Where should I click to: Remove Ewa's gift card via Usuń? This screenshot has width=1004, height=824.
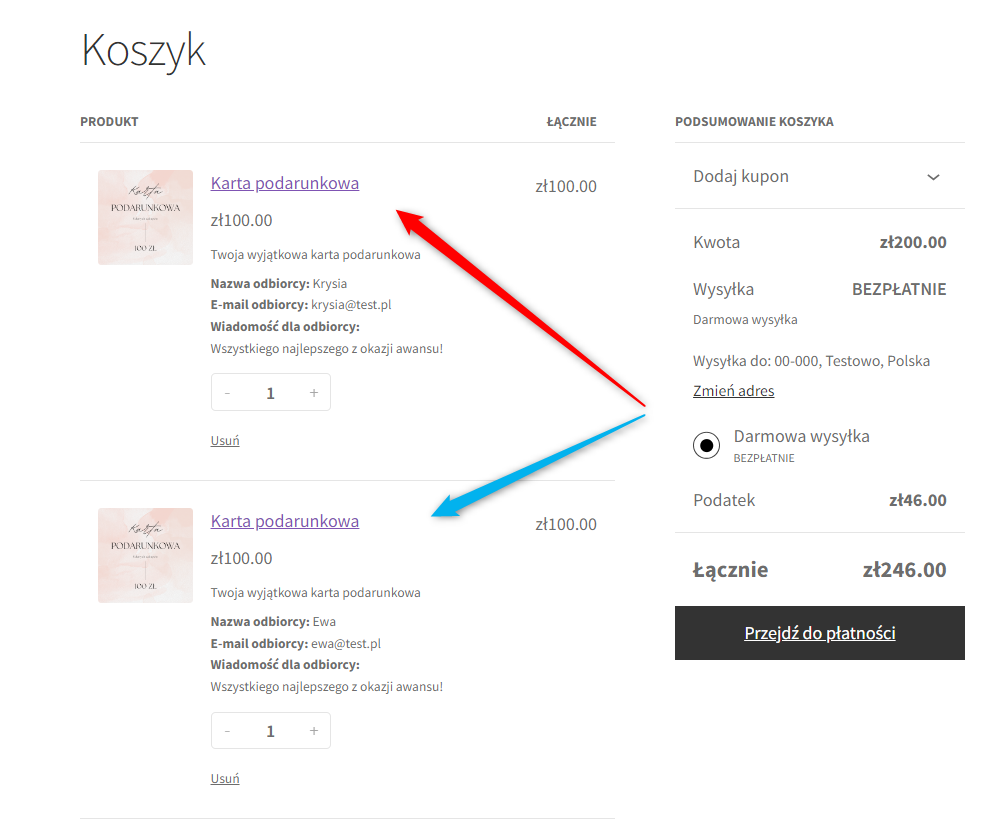pyautogui.click(x=225, y=779)
